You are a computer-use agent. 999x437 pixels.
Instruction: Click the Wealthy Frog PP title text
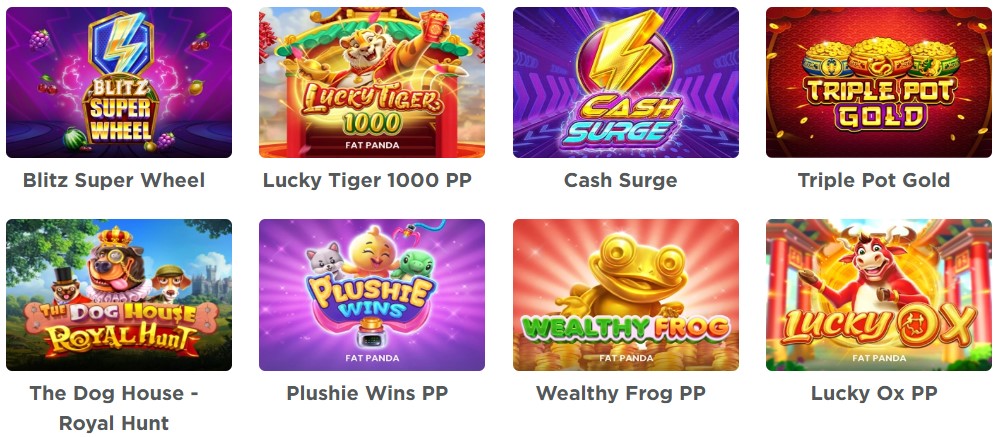coord(621,394)
